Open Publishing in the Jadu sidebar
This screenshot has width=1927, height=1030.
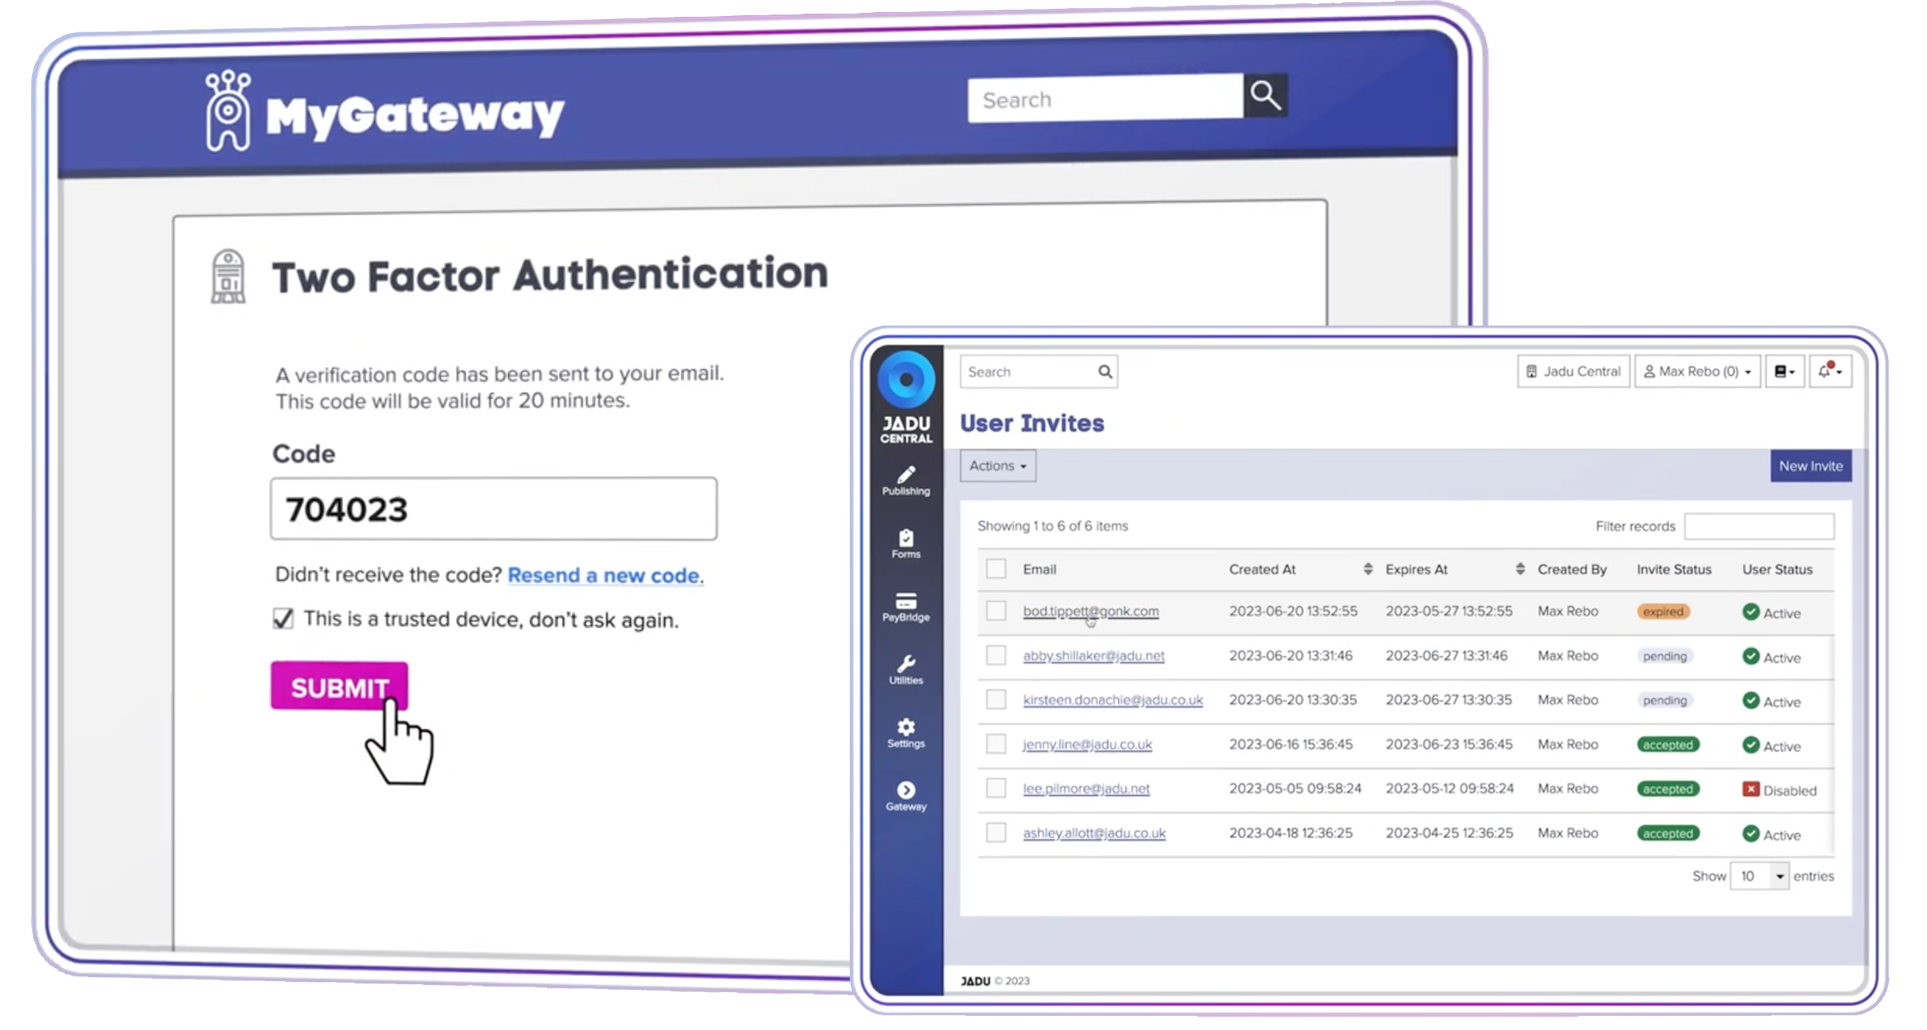(x=905, y=481)
